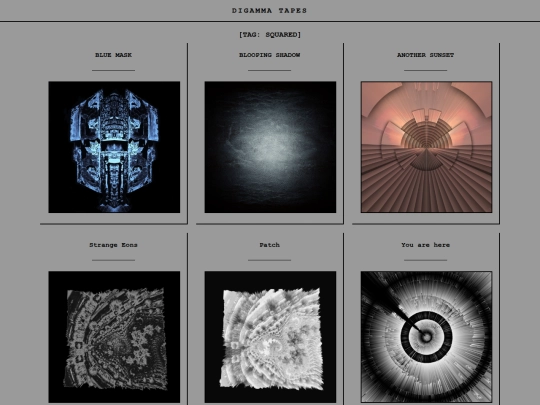View the Another Sunset artwork thumbnail
540x405 pixels.
coord(426,147)
